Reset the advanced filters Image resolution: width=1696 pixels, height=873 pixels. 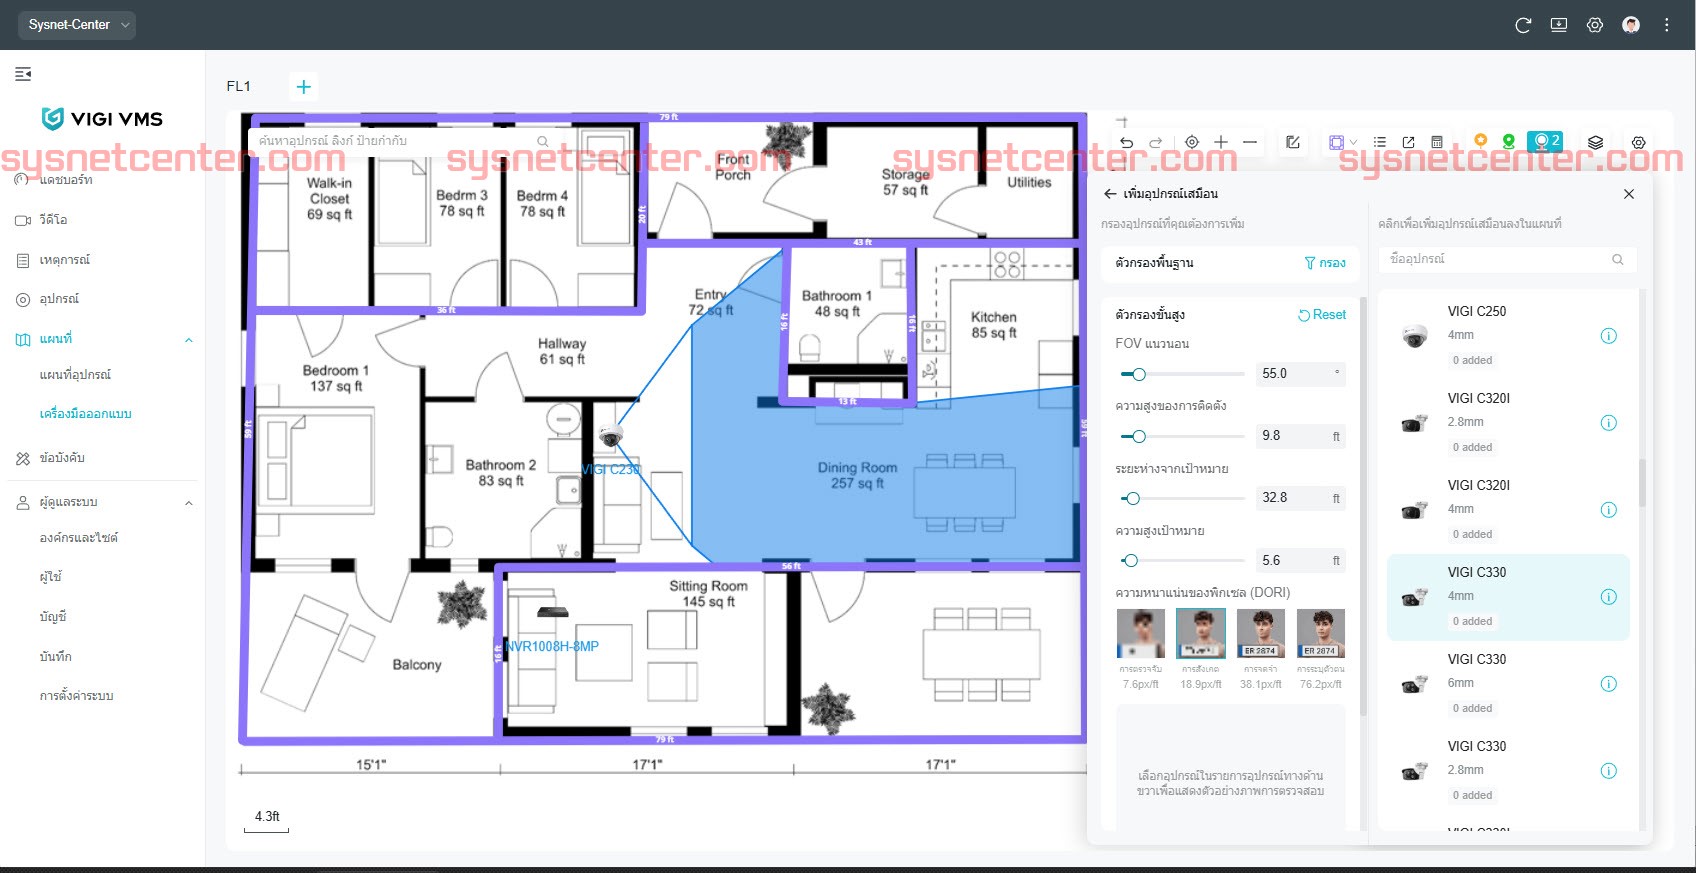1322,315
